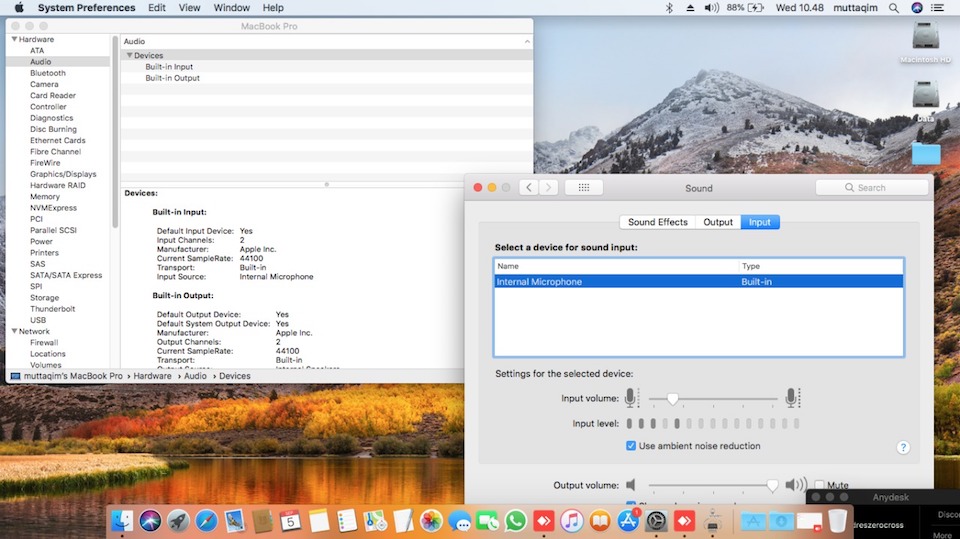Click the help question mark button

point(903,447)
